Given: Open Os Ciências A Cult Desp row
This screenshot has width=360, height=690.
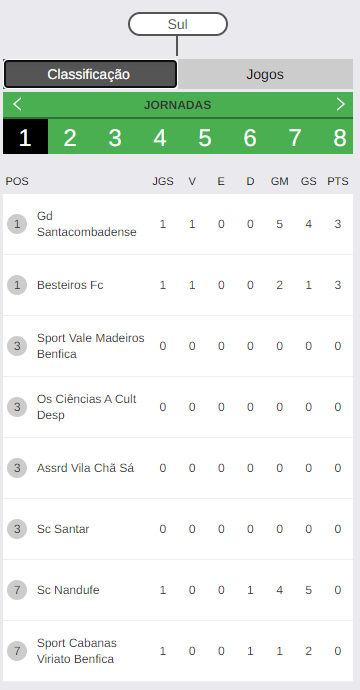Looking at the screenshot, I should click(178, 407).
